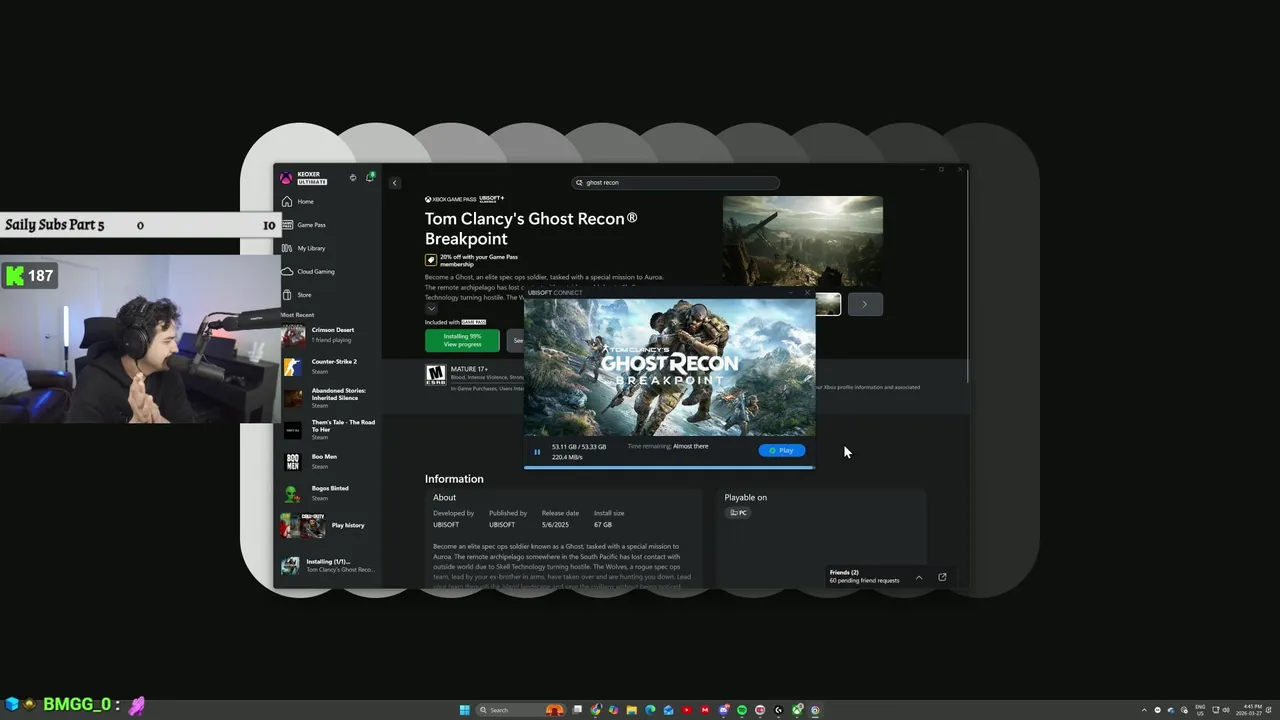1280x720 pixels.
Task: Click the Xbox profile avatar for KEOXER
Action: pyautogui.click(x=286, y=178)
